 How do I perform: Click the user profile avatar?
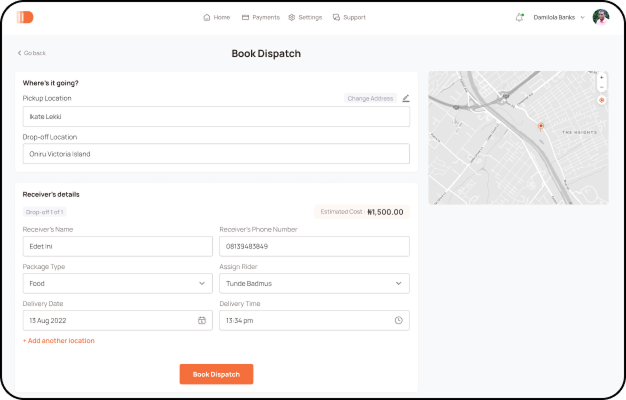click(x=601, y=17)
